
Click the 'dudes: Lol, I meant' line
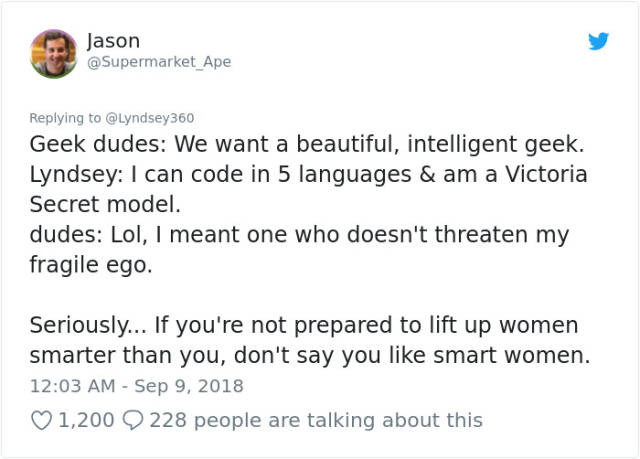298,235
